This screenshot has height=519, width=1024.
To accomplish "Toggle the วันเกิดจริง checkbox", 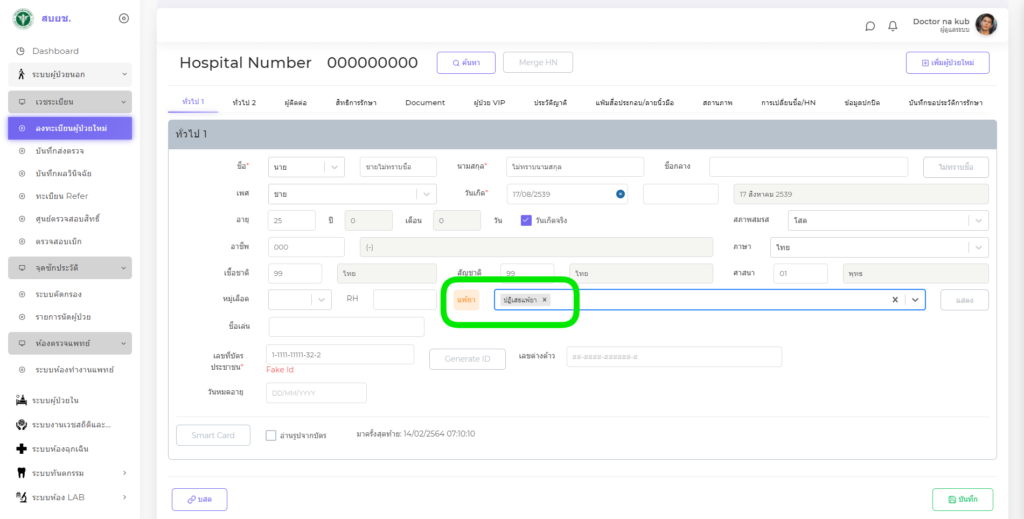I will (526, 220).
